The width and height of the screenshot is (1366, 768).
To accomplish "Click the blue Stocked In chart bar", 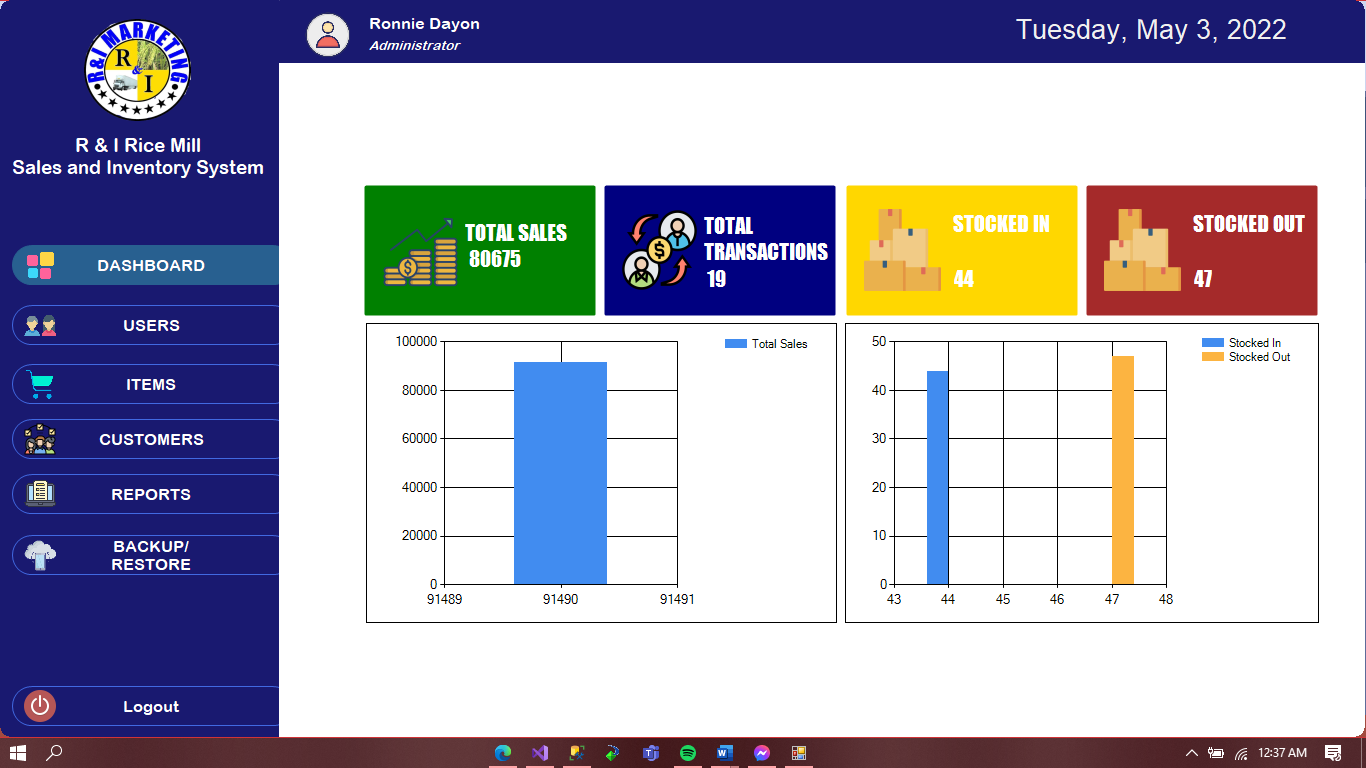I will click(x=937, y=477).
